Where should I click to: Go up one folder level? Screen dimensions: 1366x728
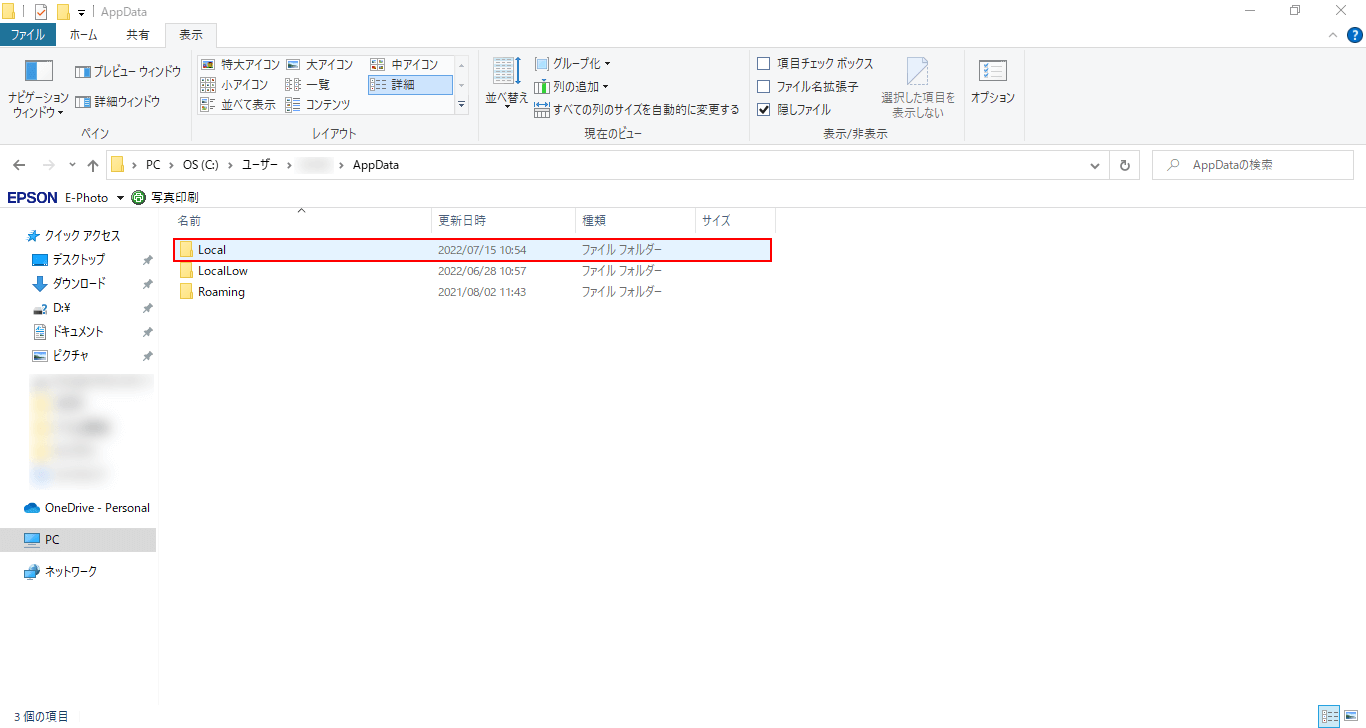coord(93,165)
